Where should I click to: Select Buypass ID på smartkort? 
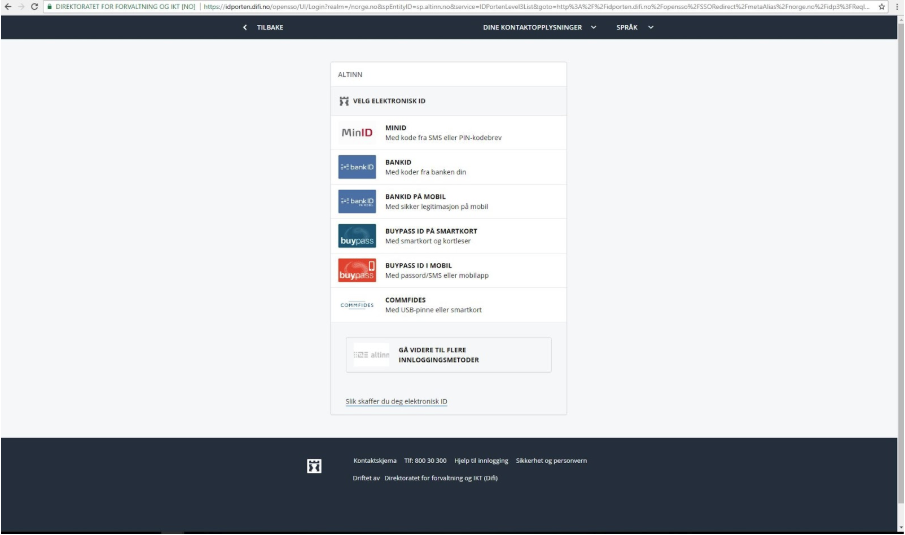448,236
